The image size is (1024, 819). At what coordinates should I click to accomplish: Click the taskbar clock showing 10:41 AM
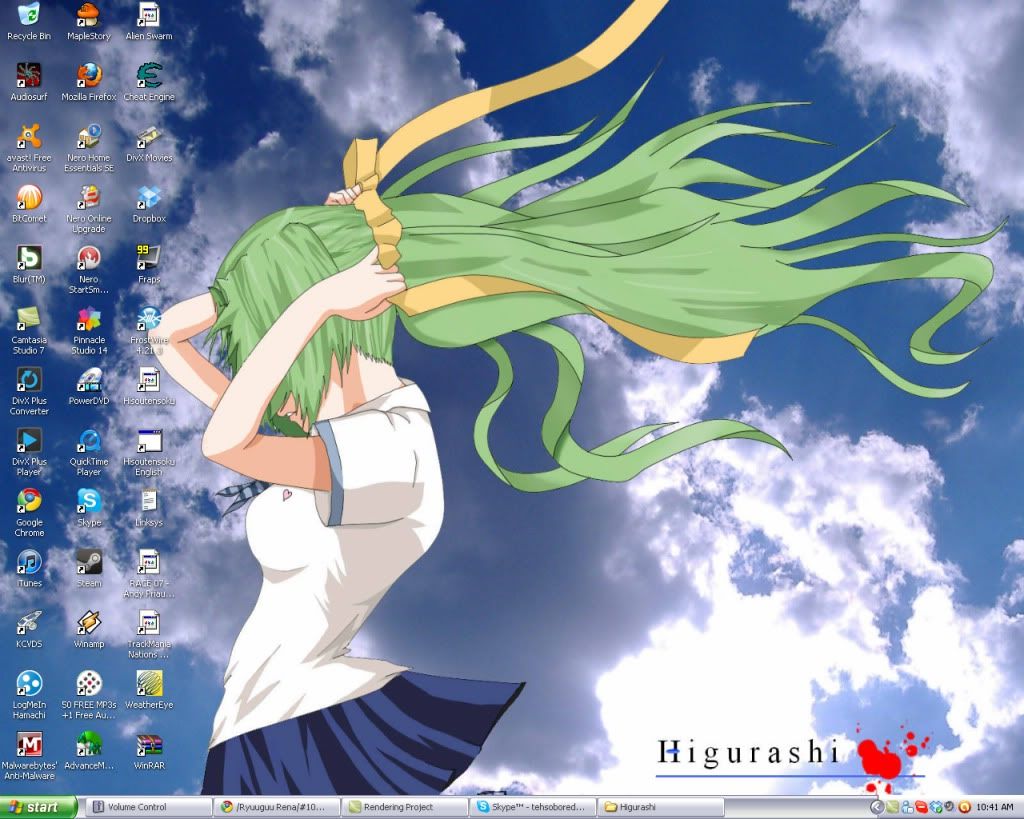tap(995, 807)
